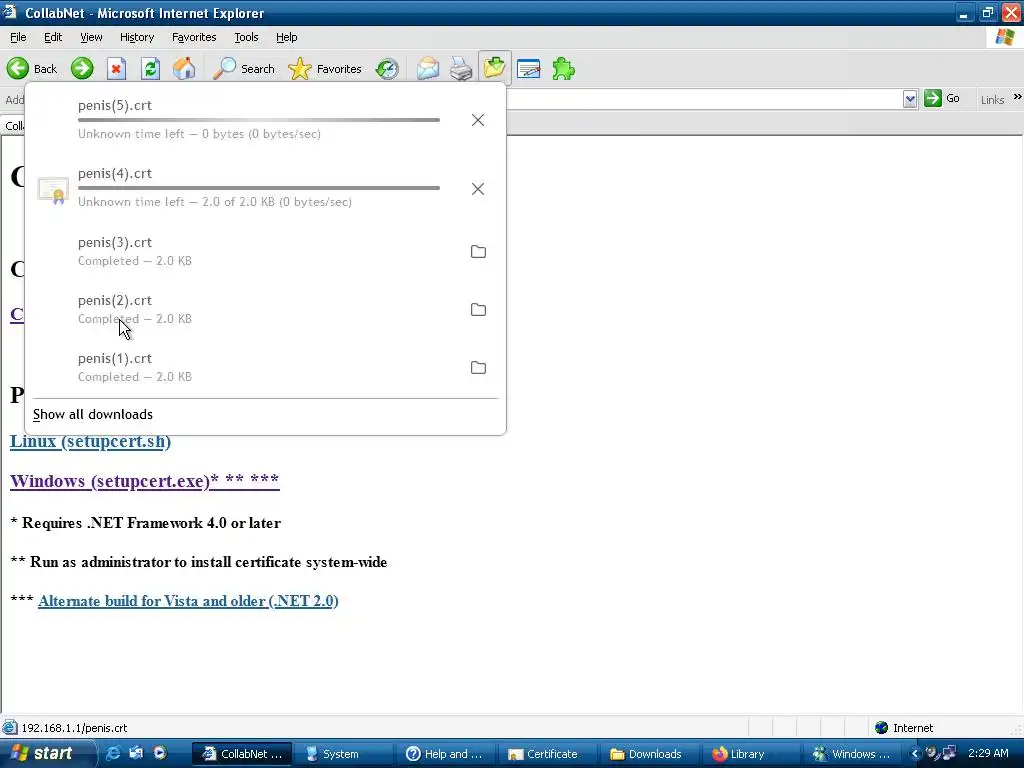Switch to the Certificate taskbar window
The height and width of the screenshot is (768, 1024).
pyautogui.click(x=546, y=754)
